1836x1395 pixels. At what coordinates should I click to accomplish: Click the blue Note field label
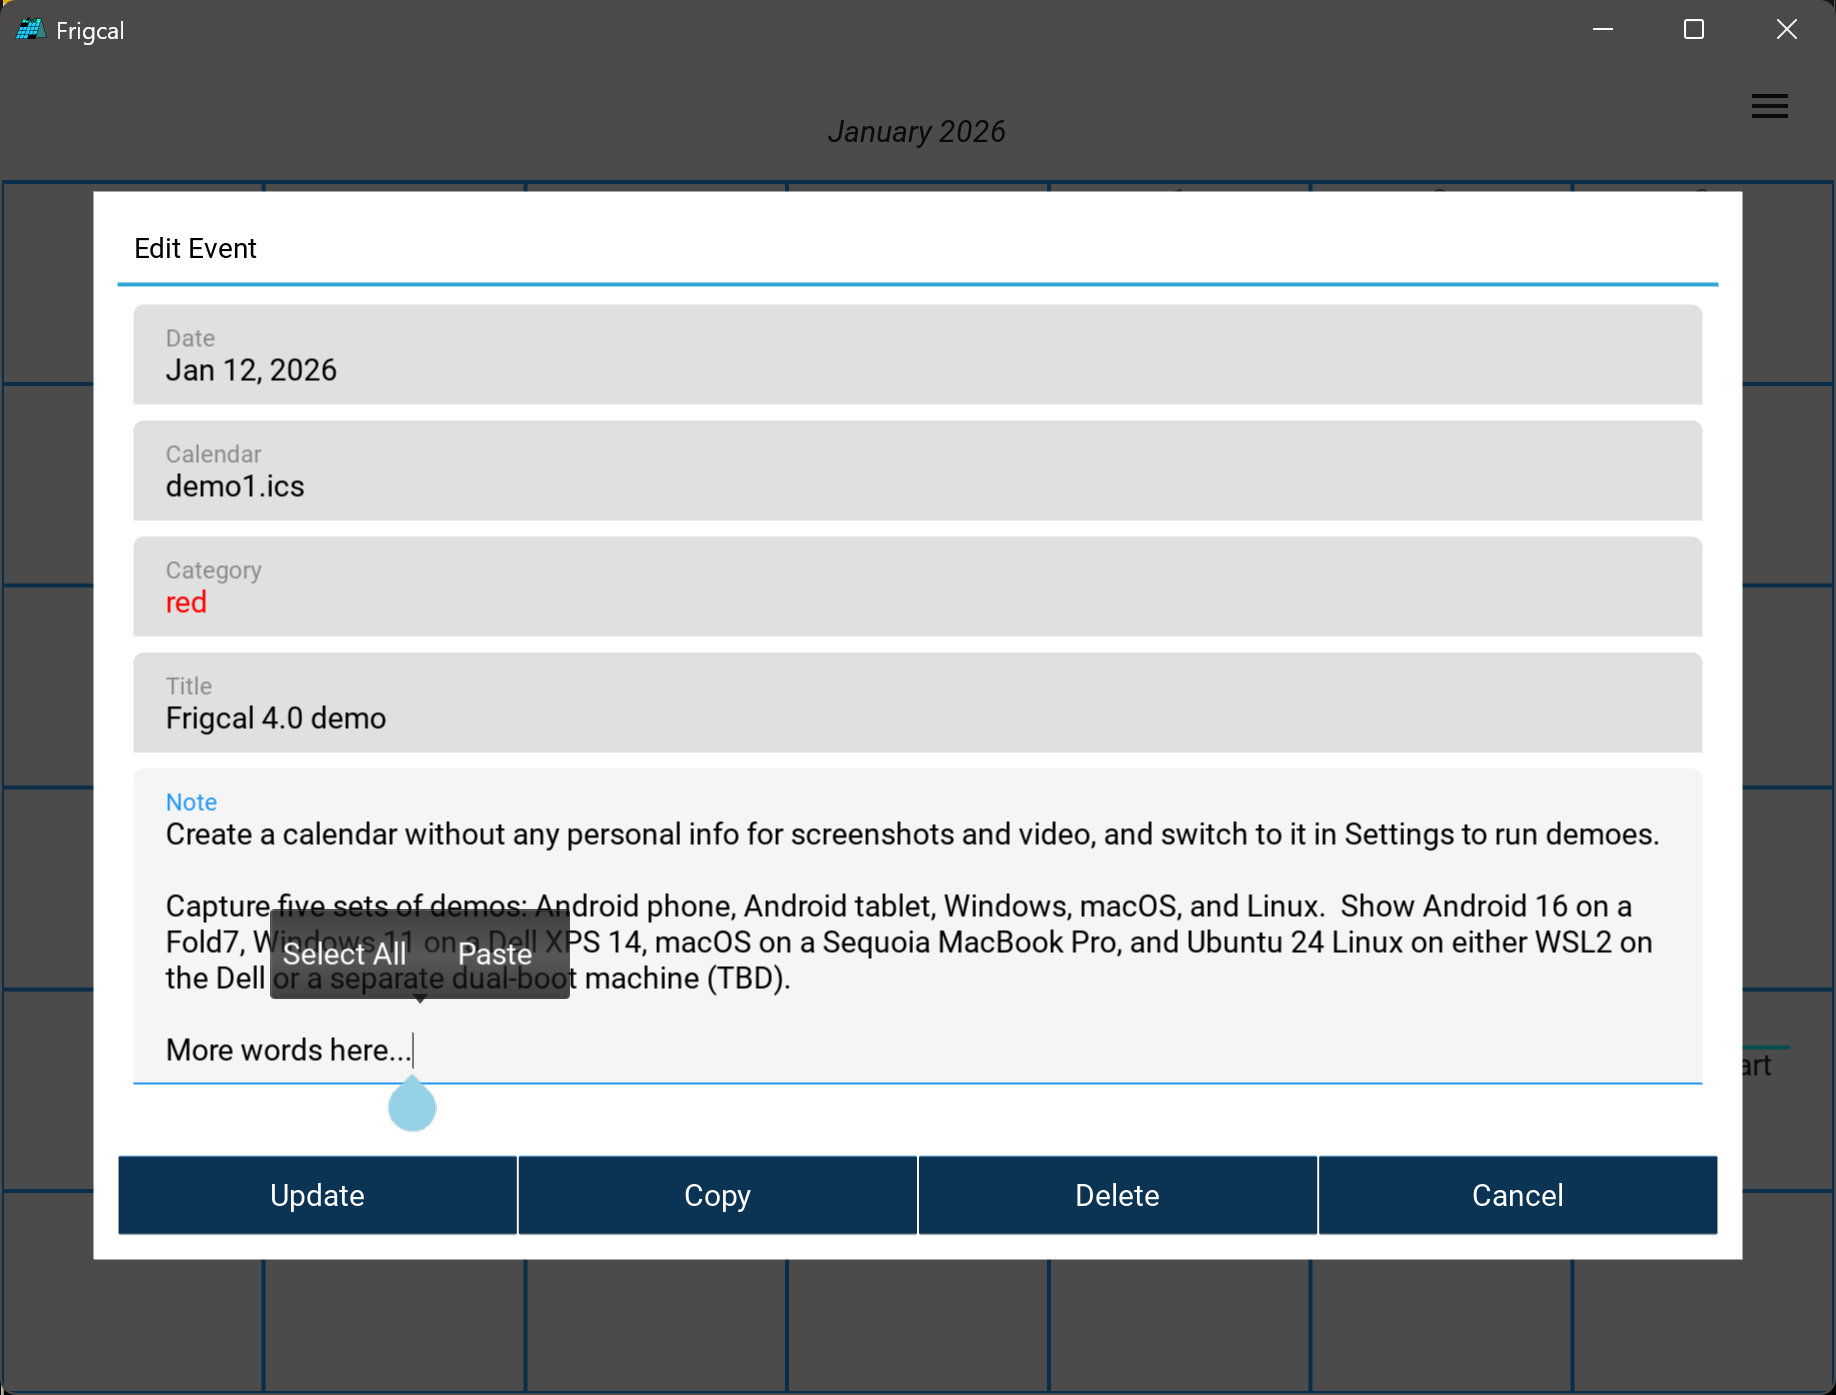(191, 802)
